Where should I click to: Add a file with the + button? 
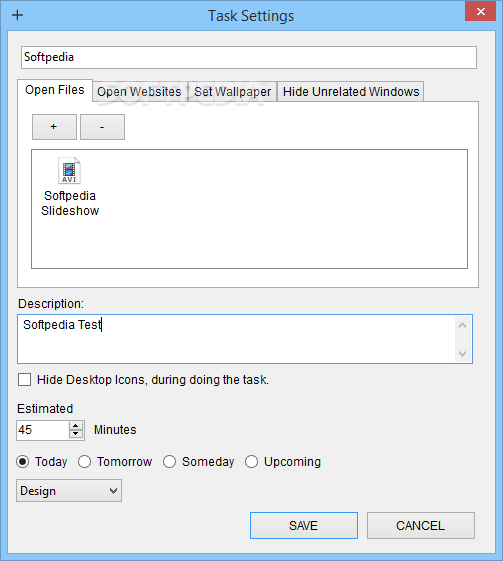54,127
